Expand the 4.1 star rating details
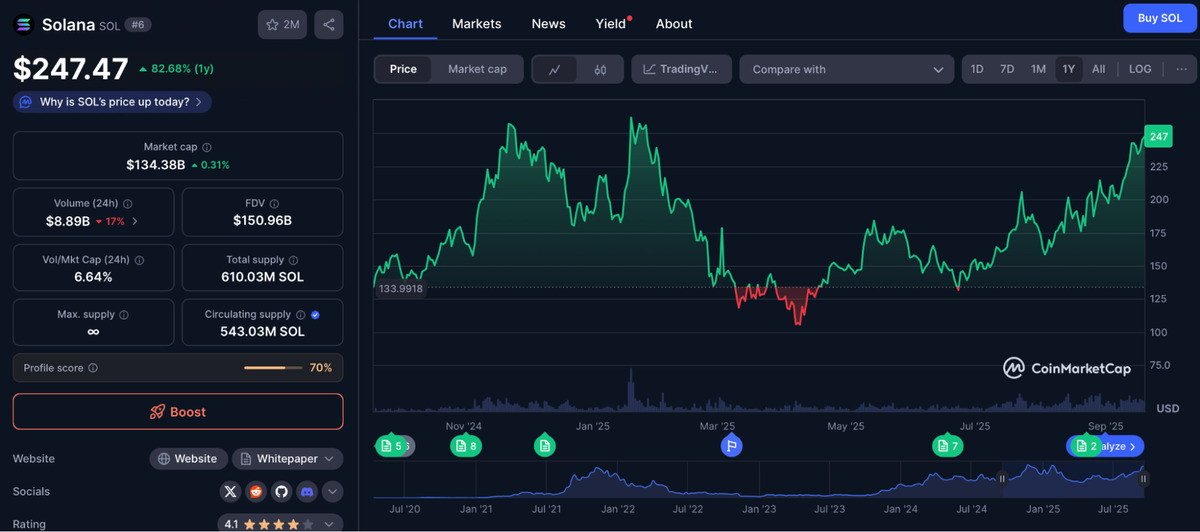Screen dimensions: 1200x532 [x=281, y=523]
